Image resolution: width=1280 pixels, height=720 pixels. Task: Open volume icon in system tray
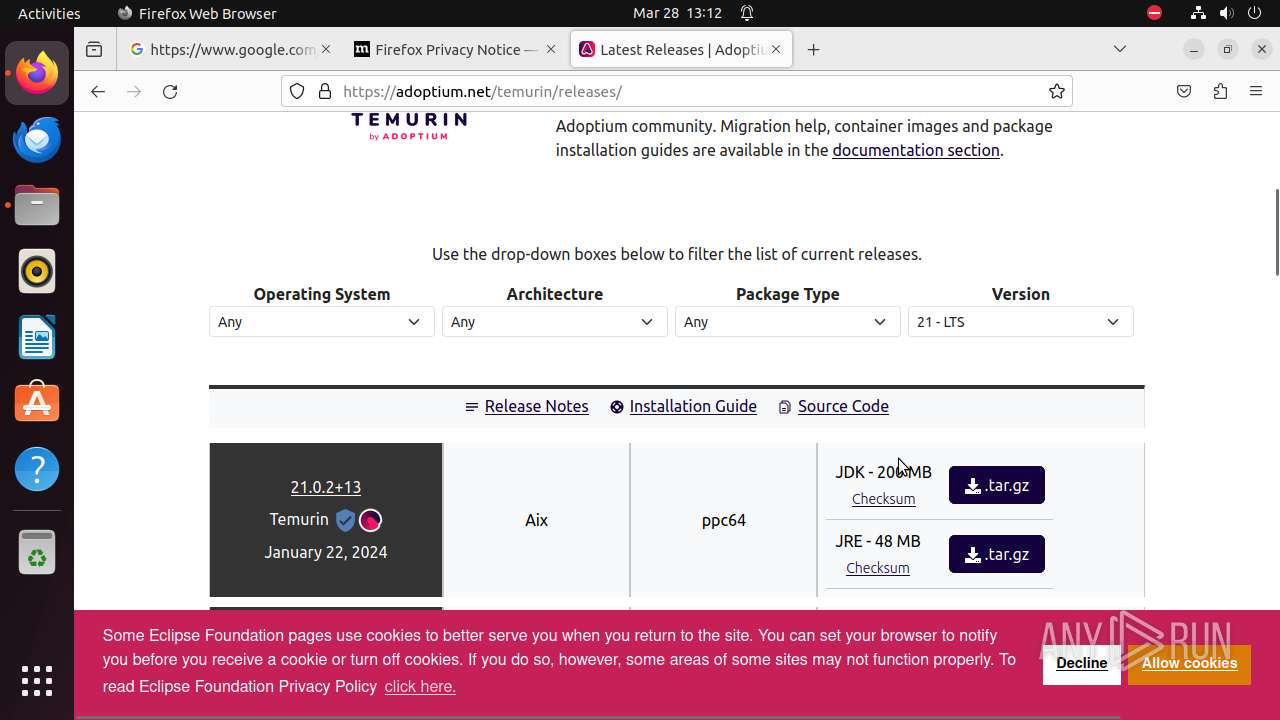tap(1227, 13)
